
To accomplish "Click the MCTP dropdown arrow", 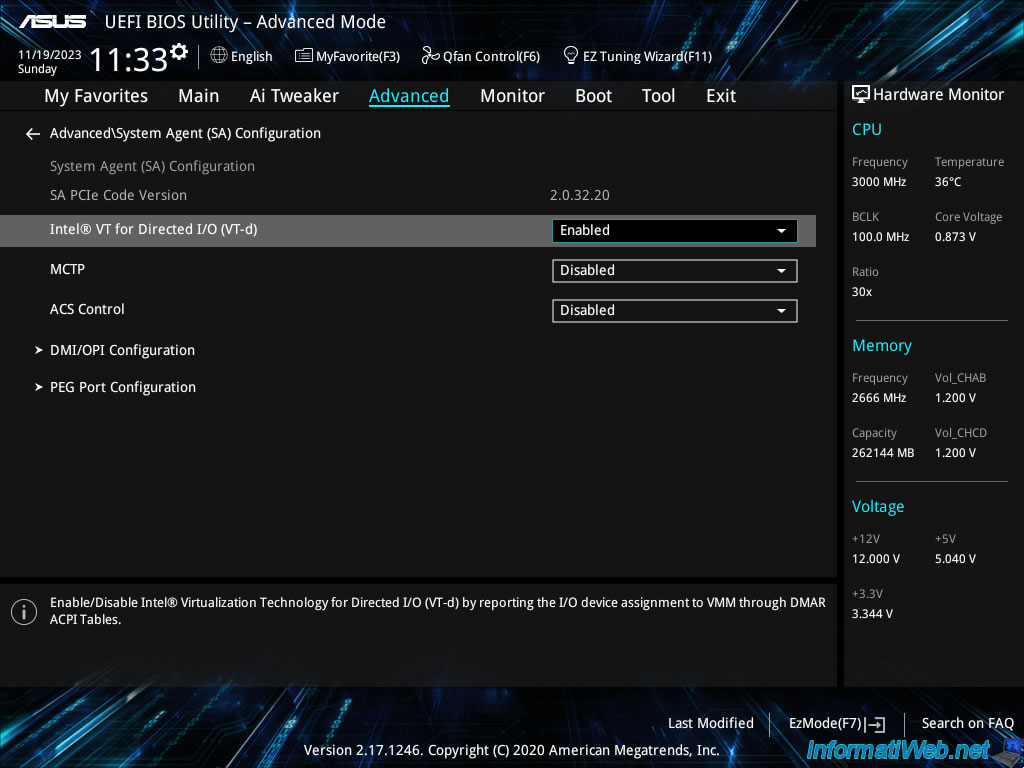I will pos(781,271).
